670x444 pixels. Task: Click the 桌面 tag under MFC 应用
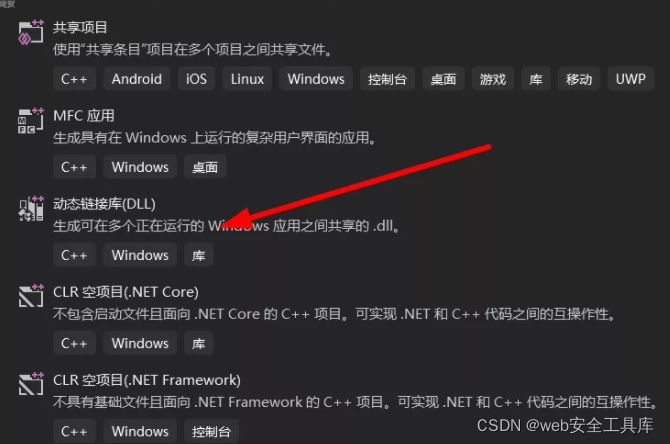click(205, 167)
